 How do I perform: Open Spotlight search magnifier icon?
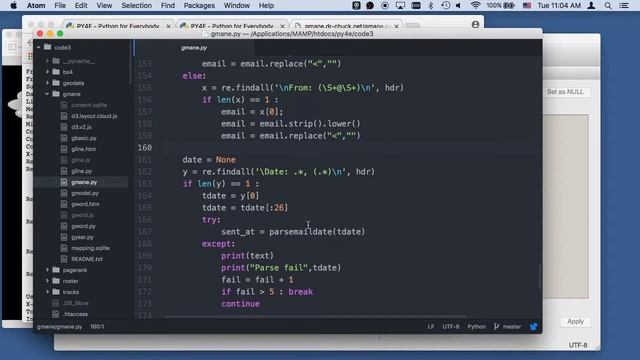[x=608, y=5]
